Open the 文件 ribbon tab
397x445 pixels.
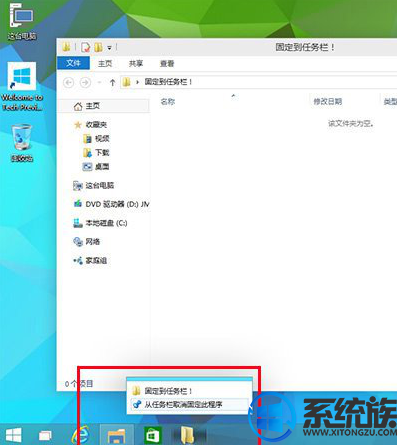coord(73,63)
